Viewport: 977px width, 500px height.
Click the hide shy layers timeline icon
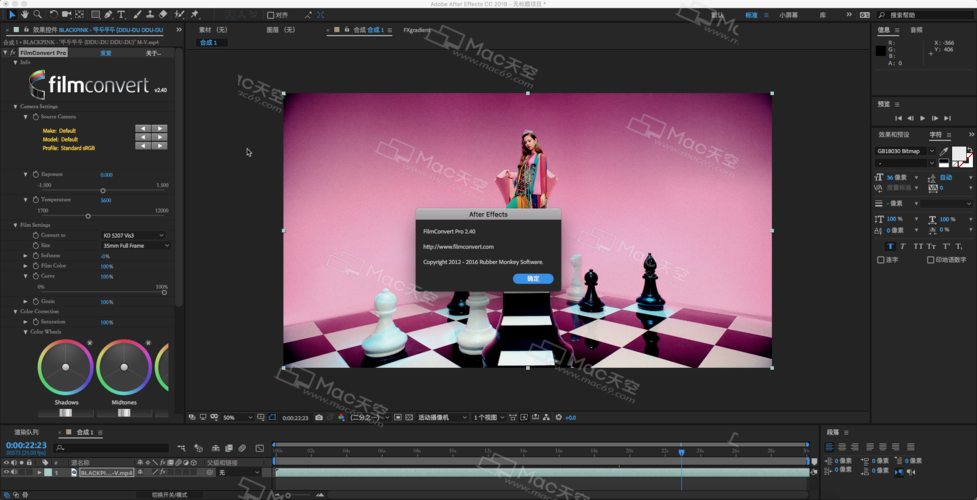point(216,448)
